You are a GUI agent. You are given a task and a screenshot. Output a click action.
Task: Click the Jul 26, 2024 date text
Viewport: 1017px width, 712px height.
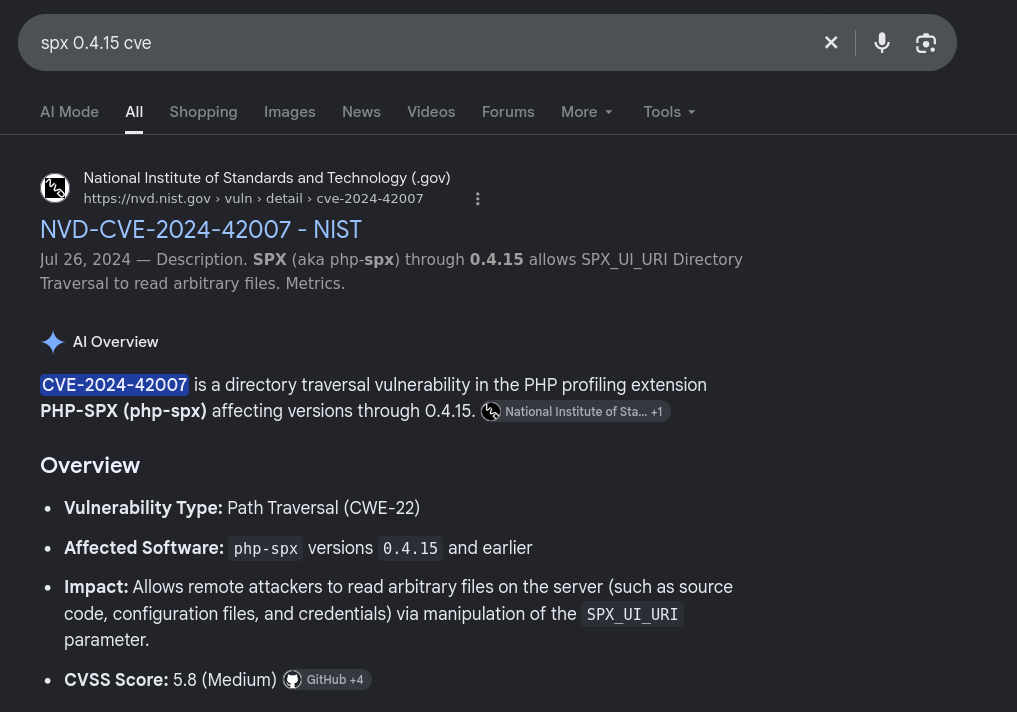coord(86,259)
